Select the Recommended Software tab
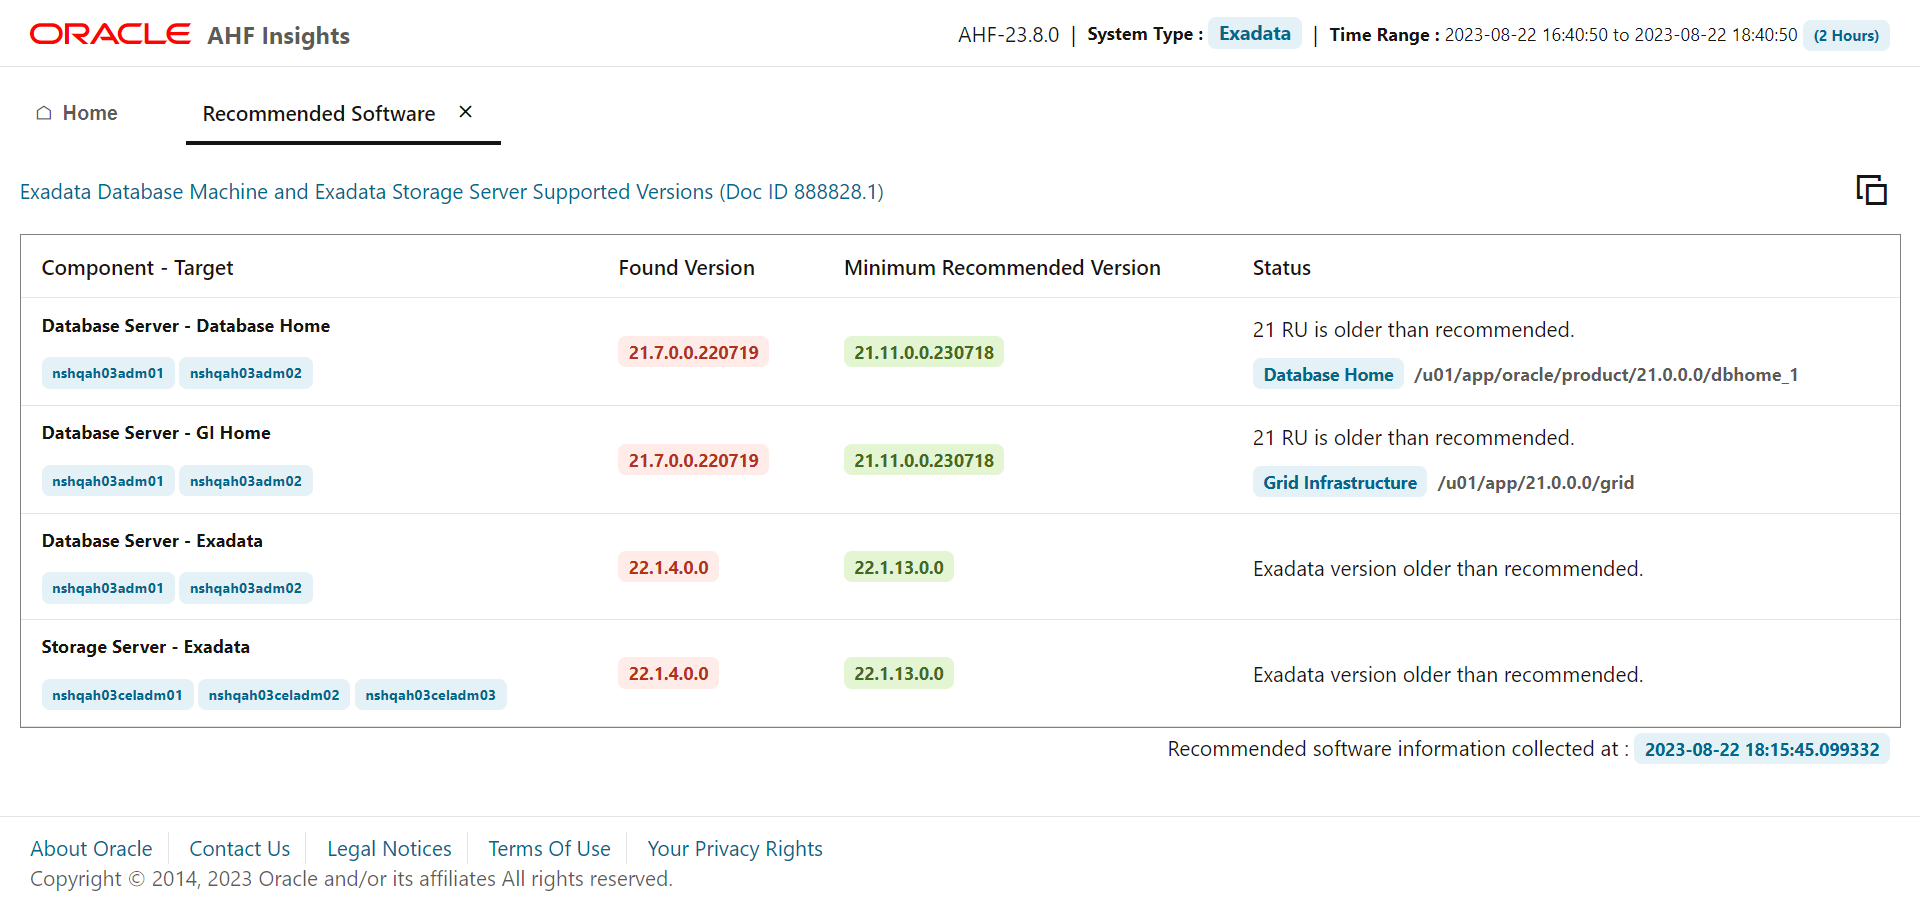Screen dimensions: 1920x904 click(x=319, y=114)
